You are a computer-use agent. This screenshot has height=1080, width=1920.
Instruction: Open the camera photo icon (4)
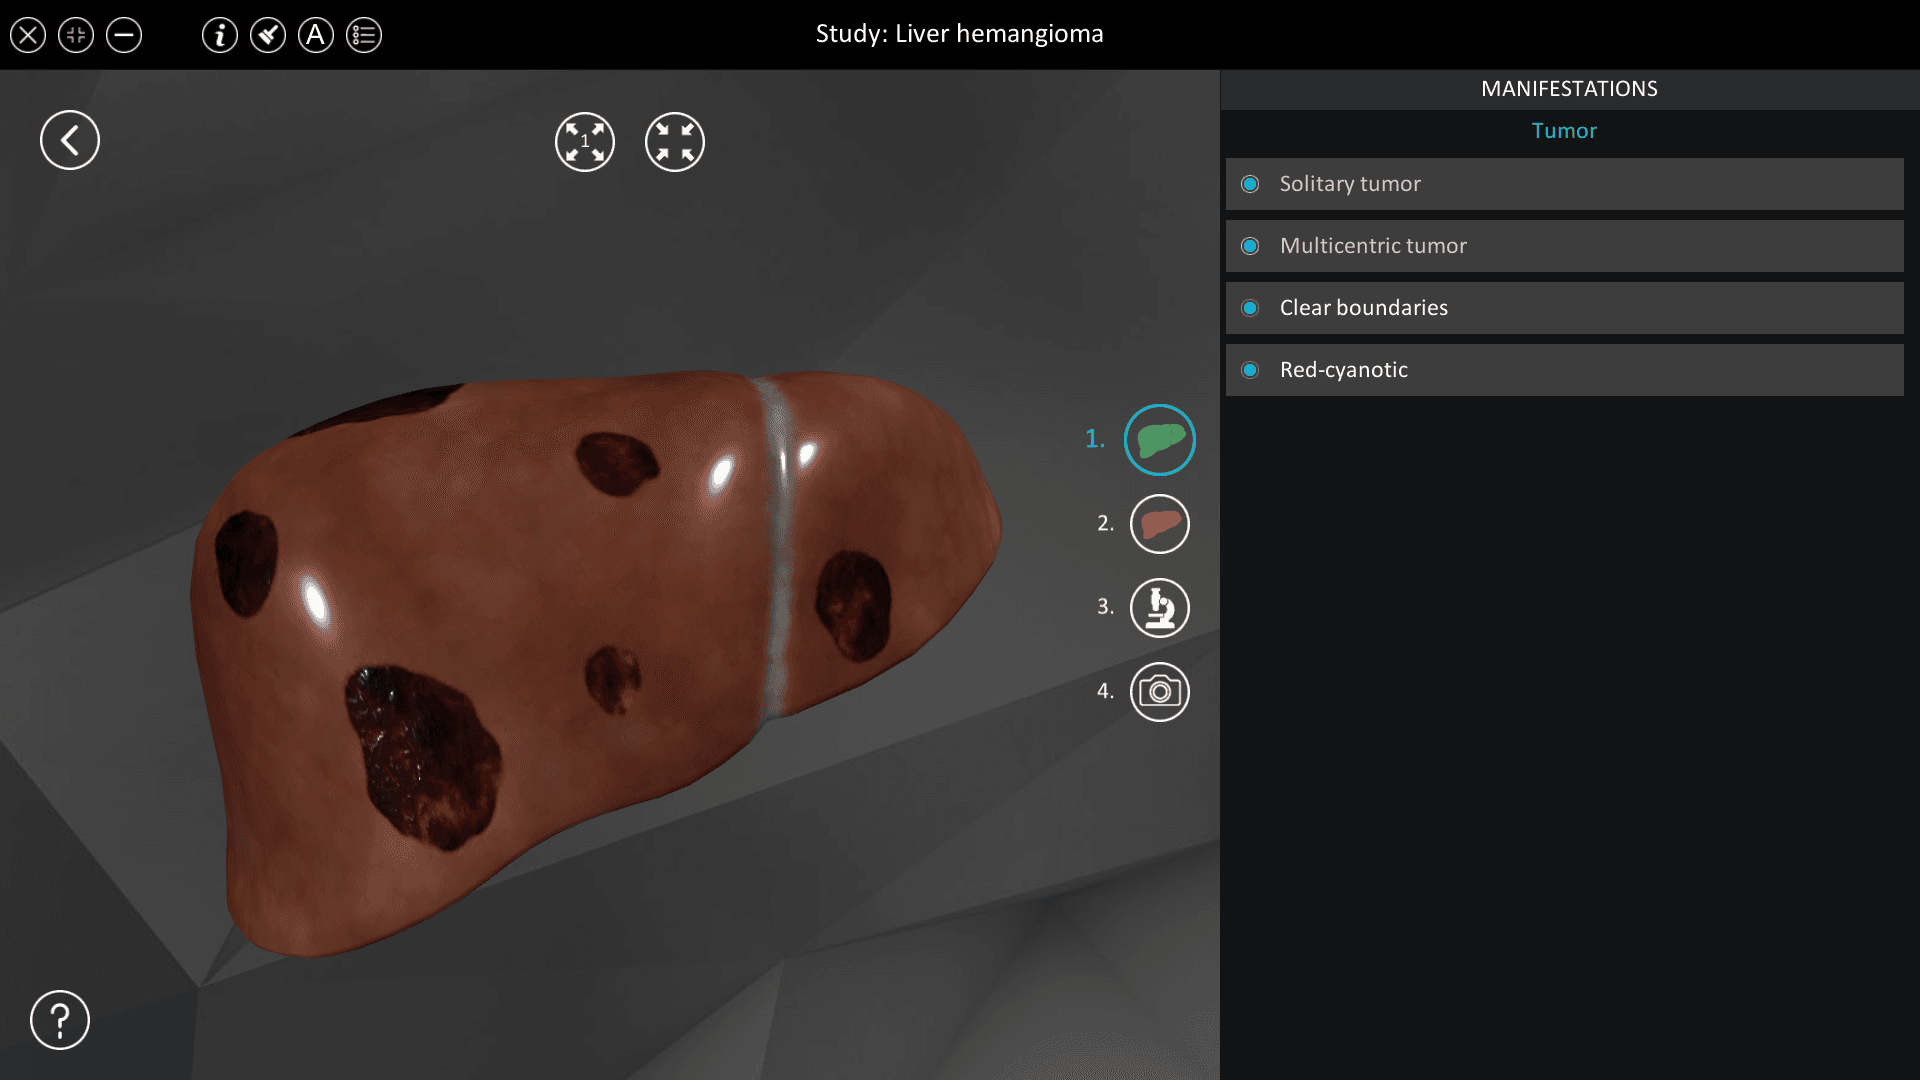[x=1160, y=692]
